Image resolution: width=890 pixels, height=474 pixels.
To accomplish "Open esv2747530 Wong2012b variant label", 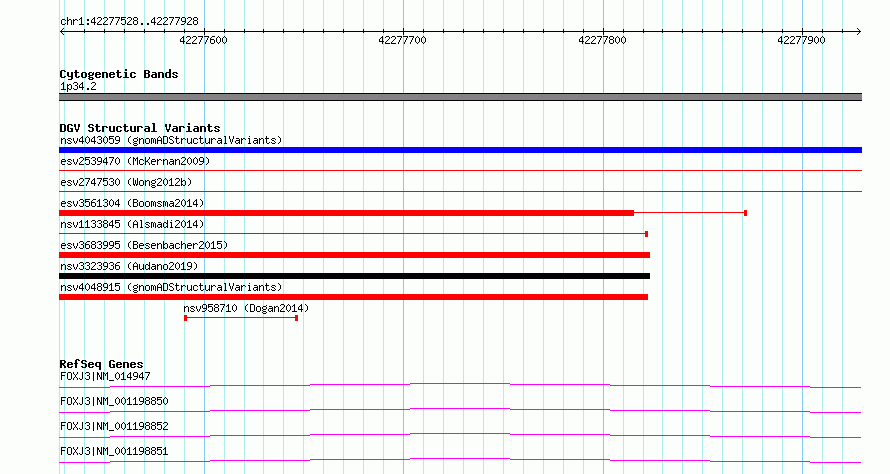I will (126, 182).
